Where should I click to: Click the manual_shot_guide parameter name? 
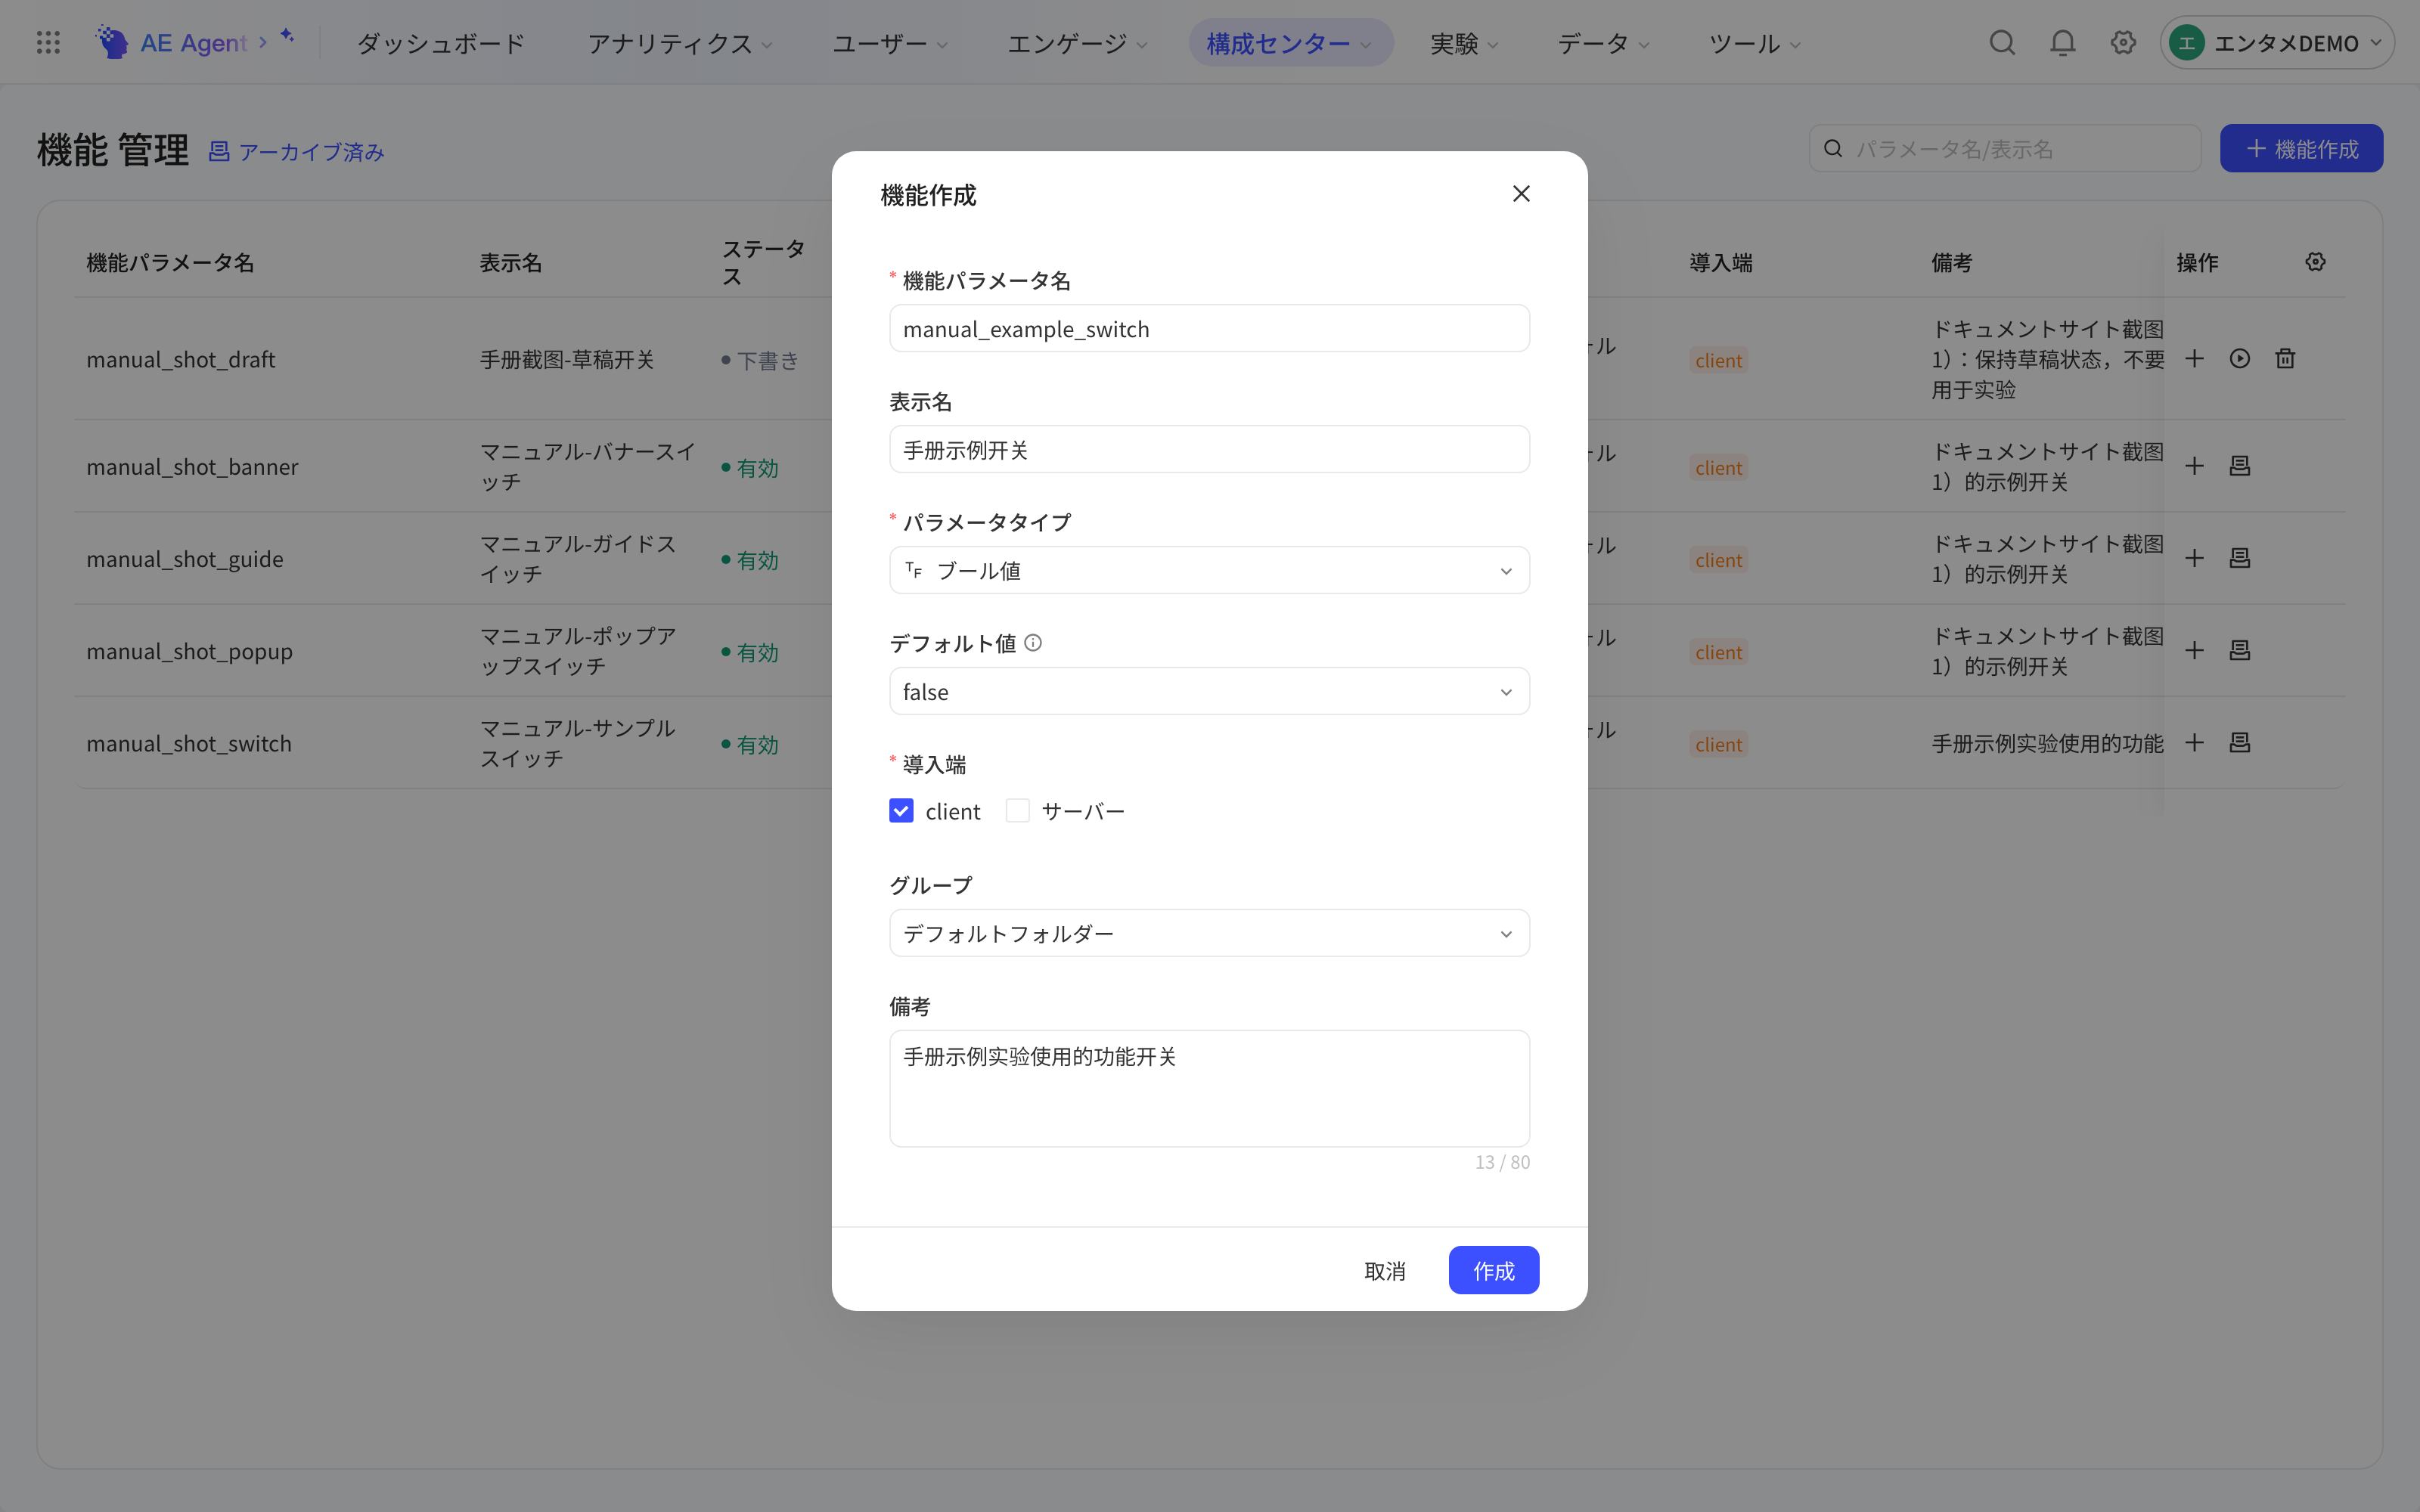tap(185, 559)
